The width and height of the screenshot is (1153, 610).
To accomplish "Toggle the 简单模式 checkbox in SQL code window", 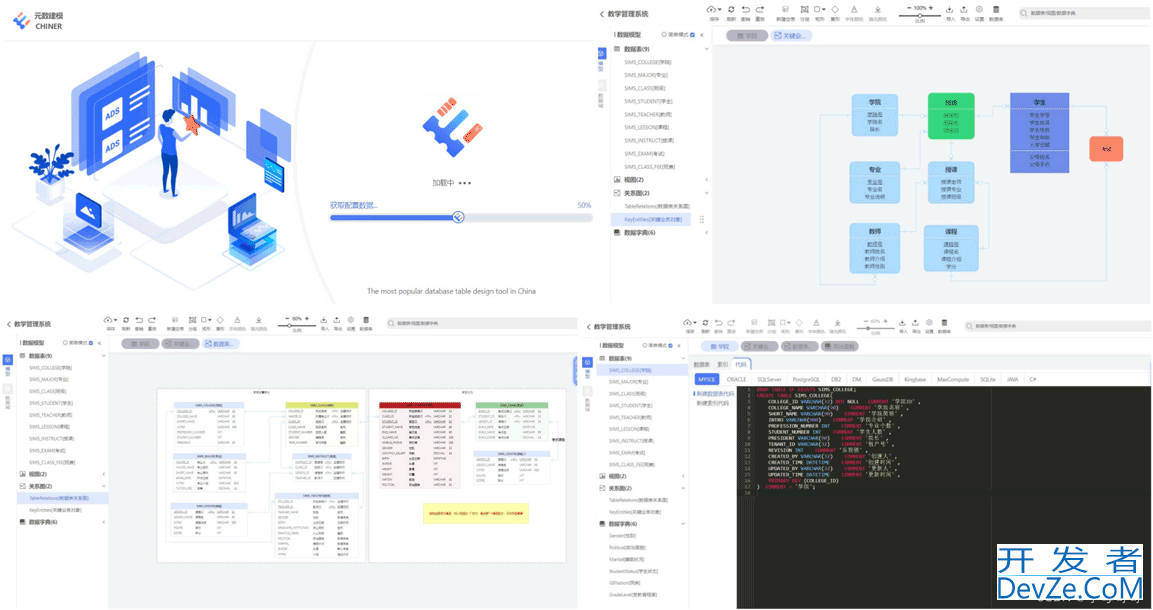I will pos(672,345).
